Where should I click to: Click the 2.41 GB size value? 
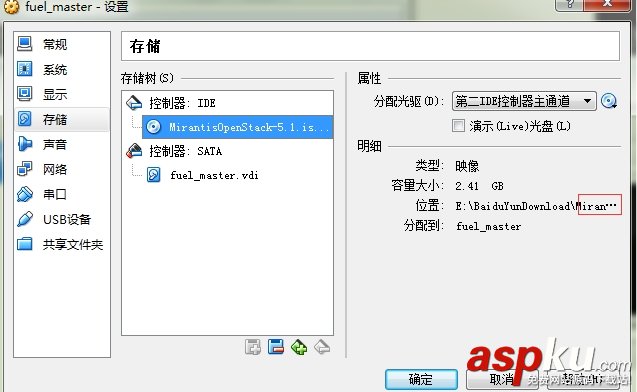(479, 186)
